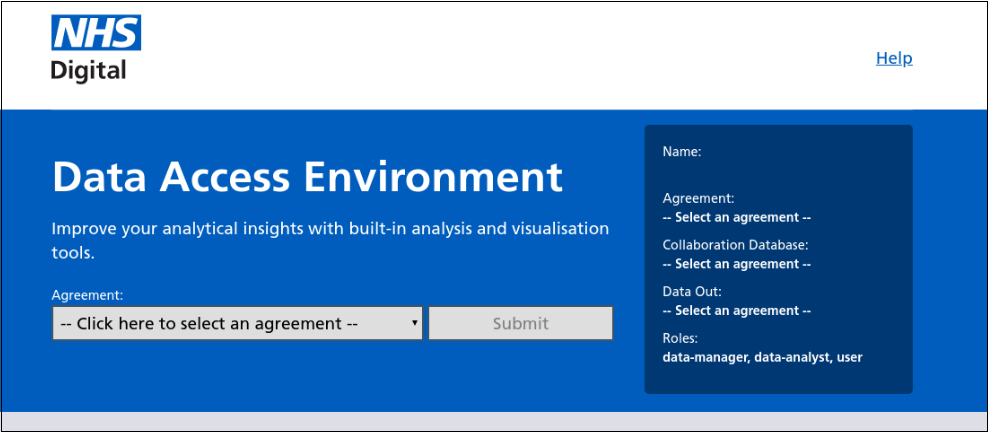Click the NHS Digital logo
988x432 pixels.
click(96, 48)
